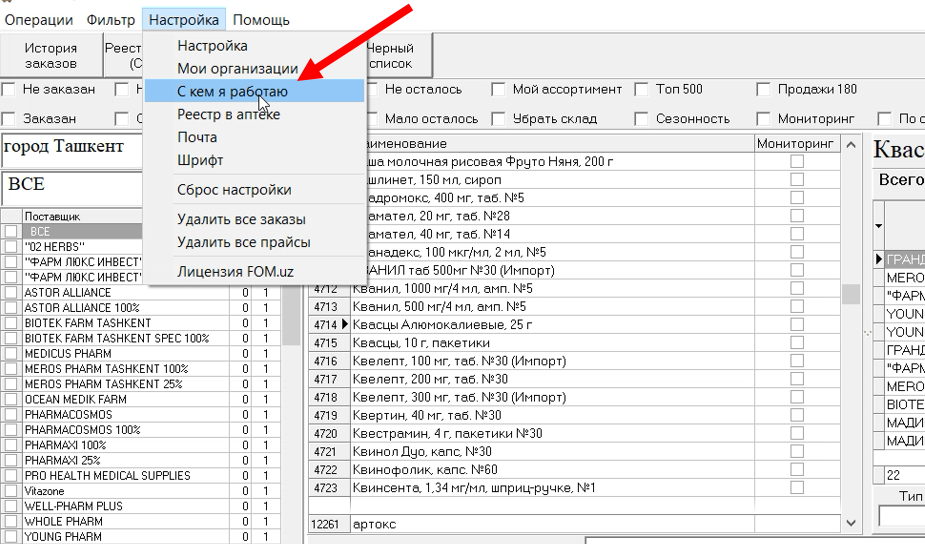Select supplier 'OCEAN MEDIK FARM'

pyautogui.click(x=126, y=399)
